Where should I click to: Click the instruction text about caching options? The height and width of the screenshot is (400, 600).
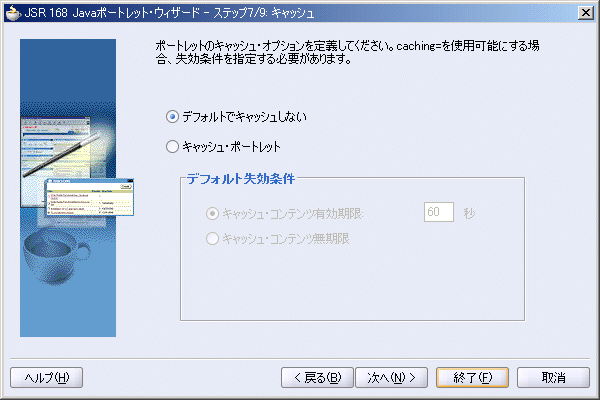[347, 52]
